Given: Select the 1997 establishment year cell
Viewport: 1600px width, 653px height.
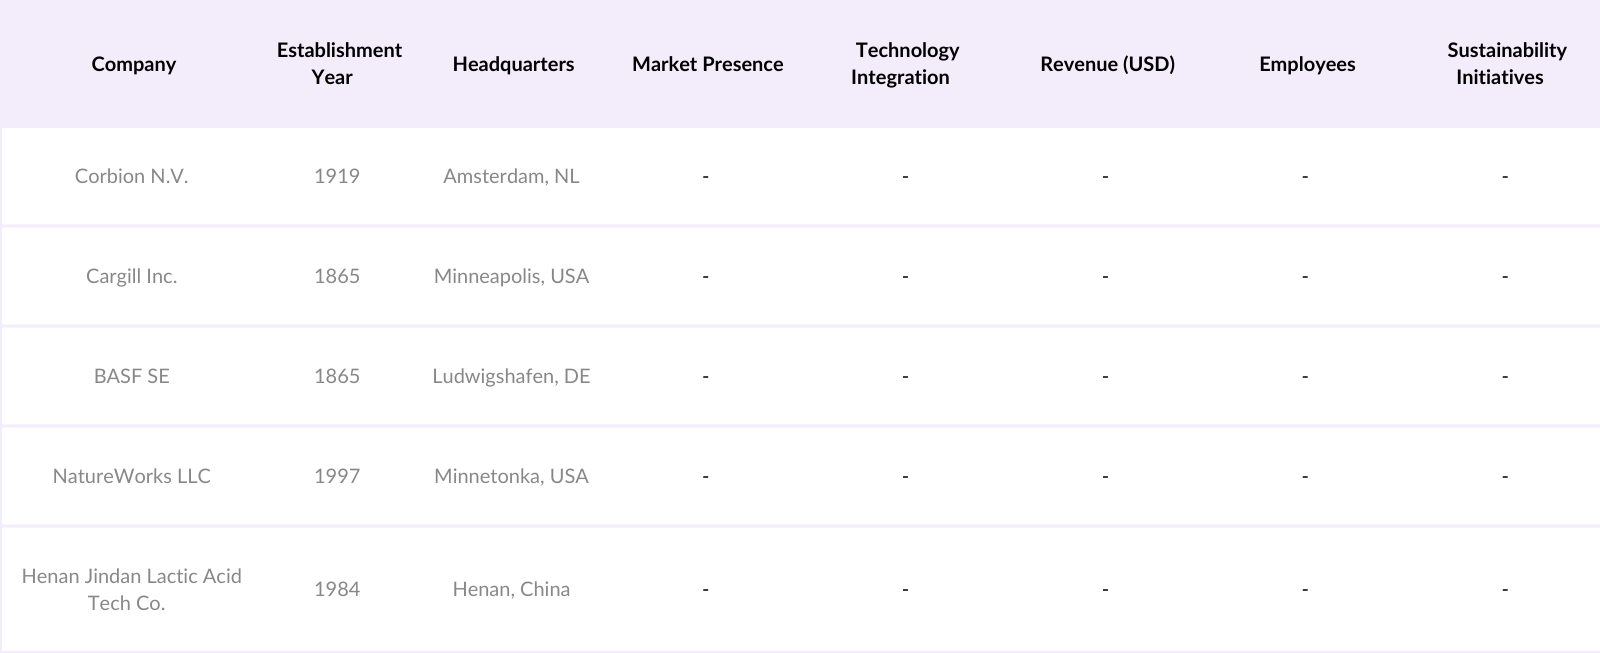Looking at the screenshot, I should click(x=336, y=476).
